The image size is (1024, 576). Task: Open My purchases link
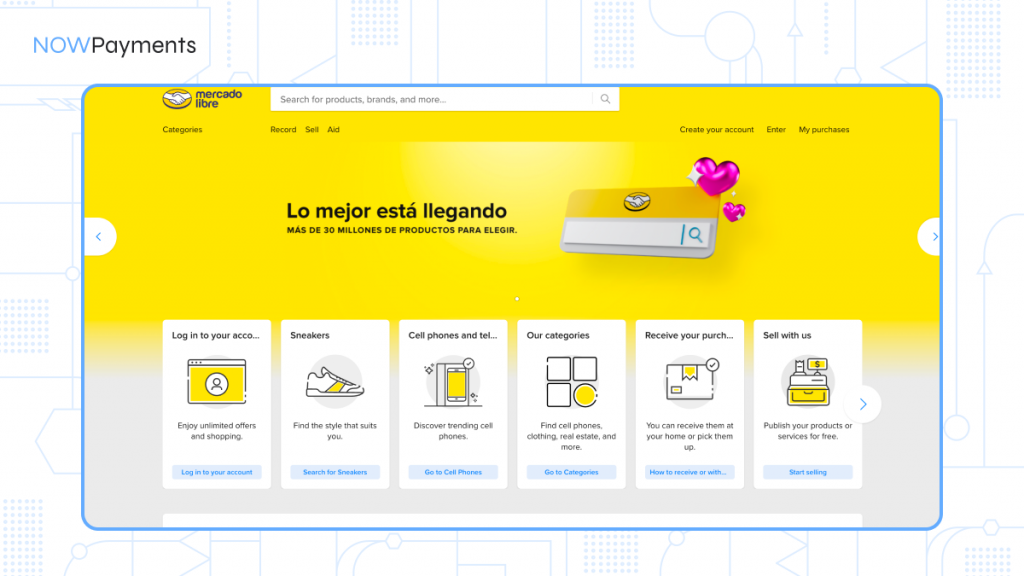coord(823,130)
